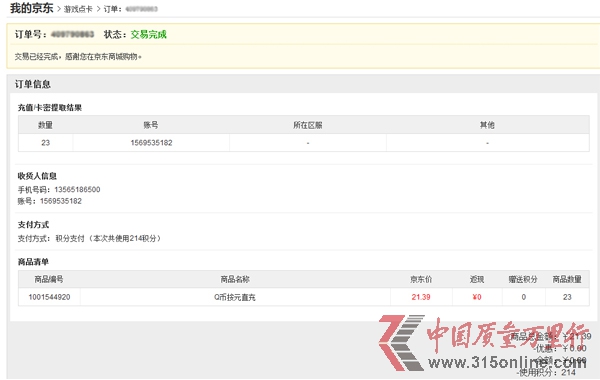Click the red price 21.39

(x=421, y=297)
